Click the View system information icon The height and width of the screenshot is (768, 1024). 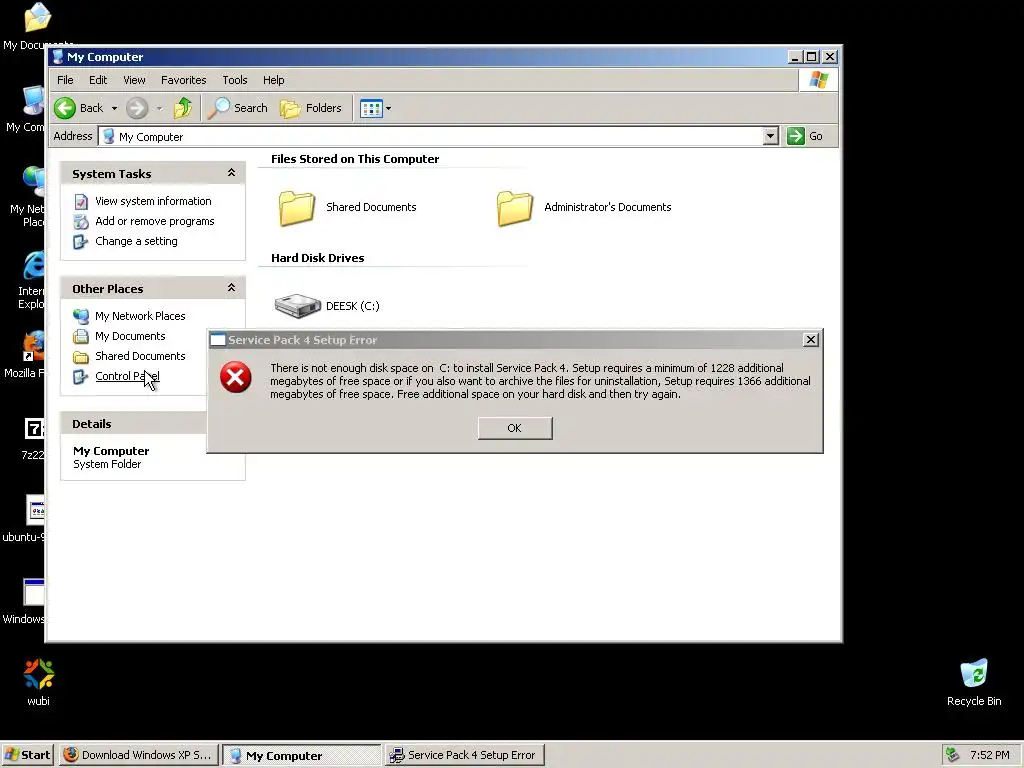click(x=81, y=202)
